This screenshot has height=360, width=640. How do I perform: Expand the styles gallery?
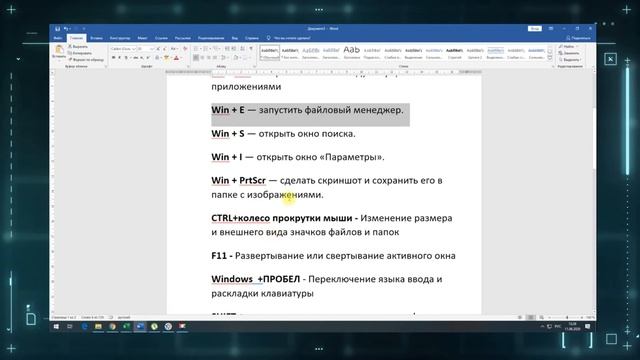[x=549, y=58]
